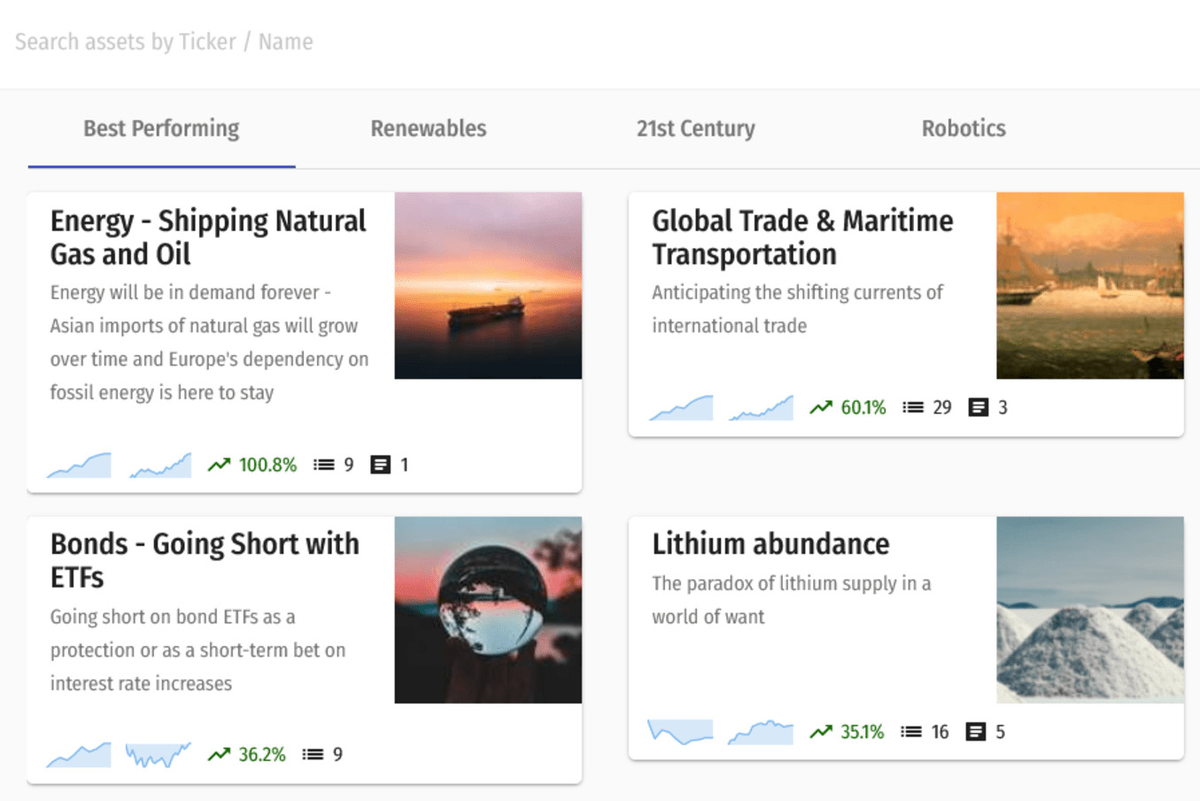Click the 36.2% performance value

click(262, 755)
